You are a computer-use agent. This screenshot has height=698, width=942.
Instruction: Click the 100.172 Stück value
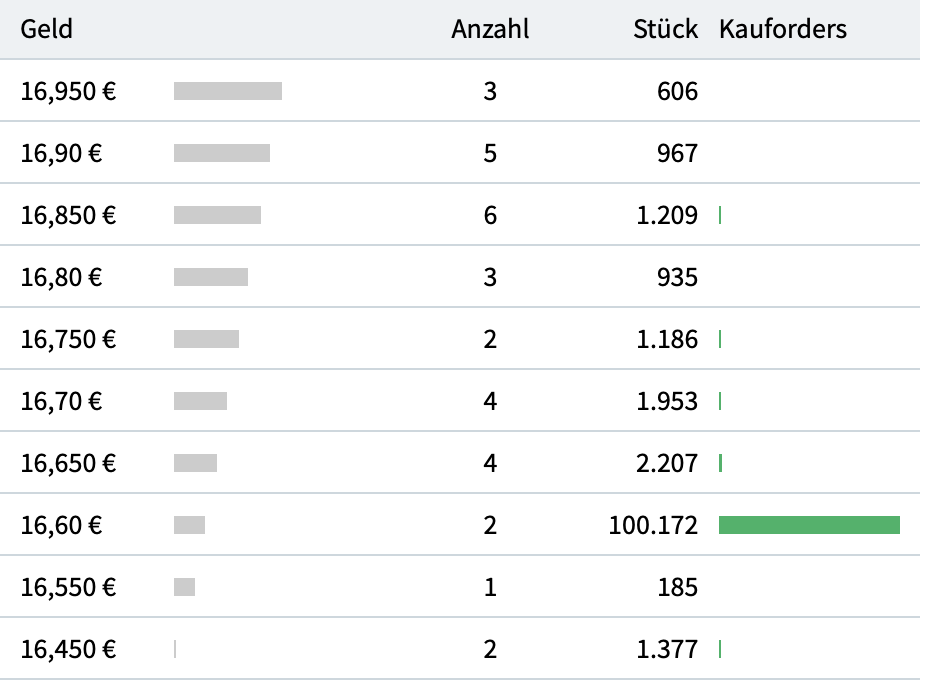tap(653, 526)
